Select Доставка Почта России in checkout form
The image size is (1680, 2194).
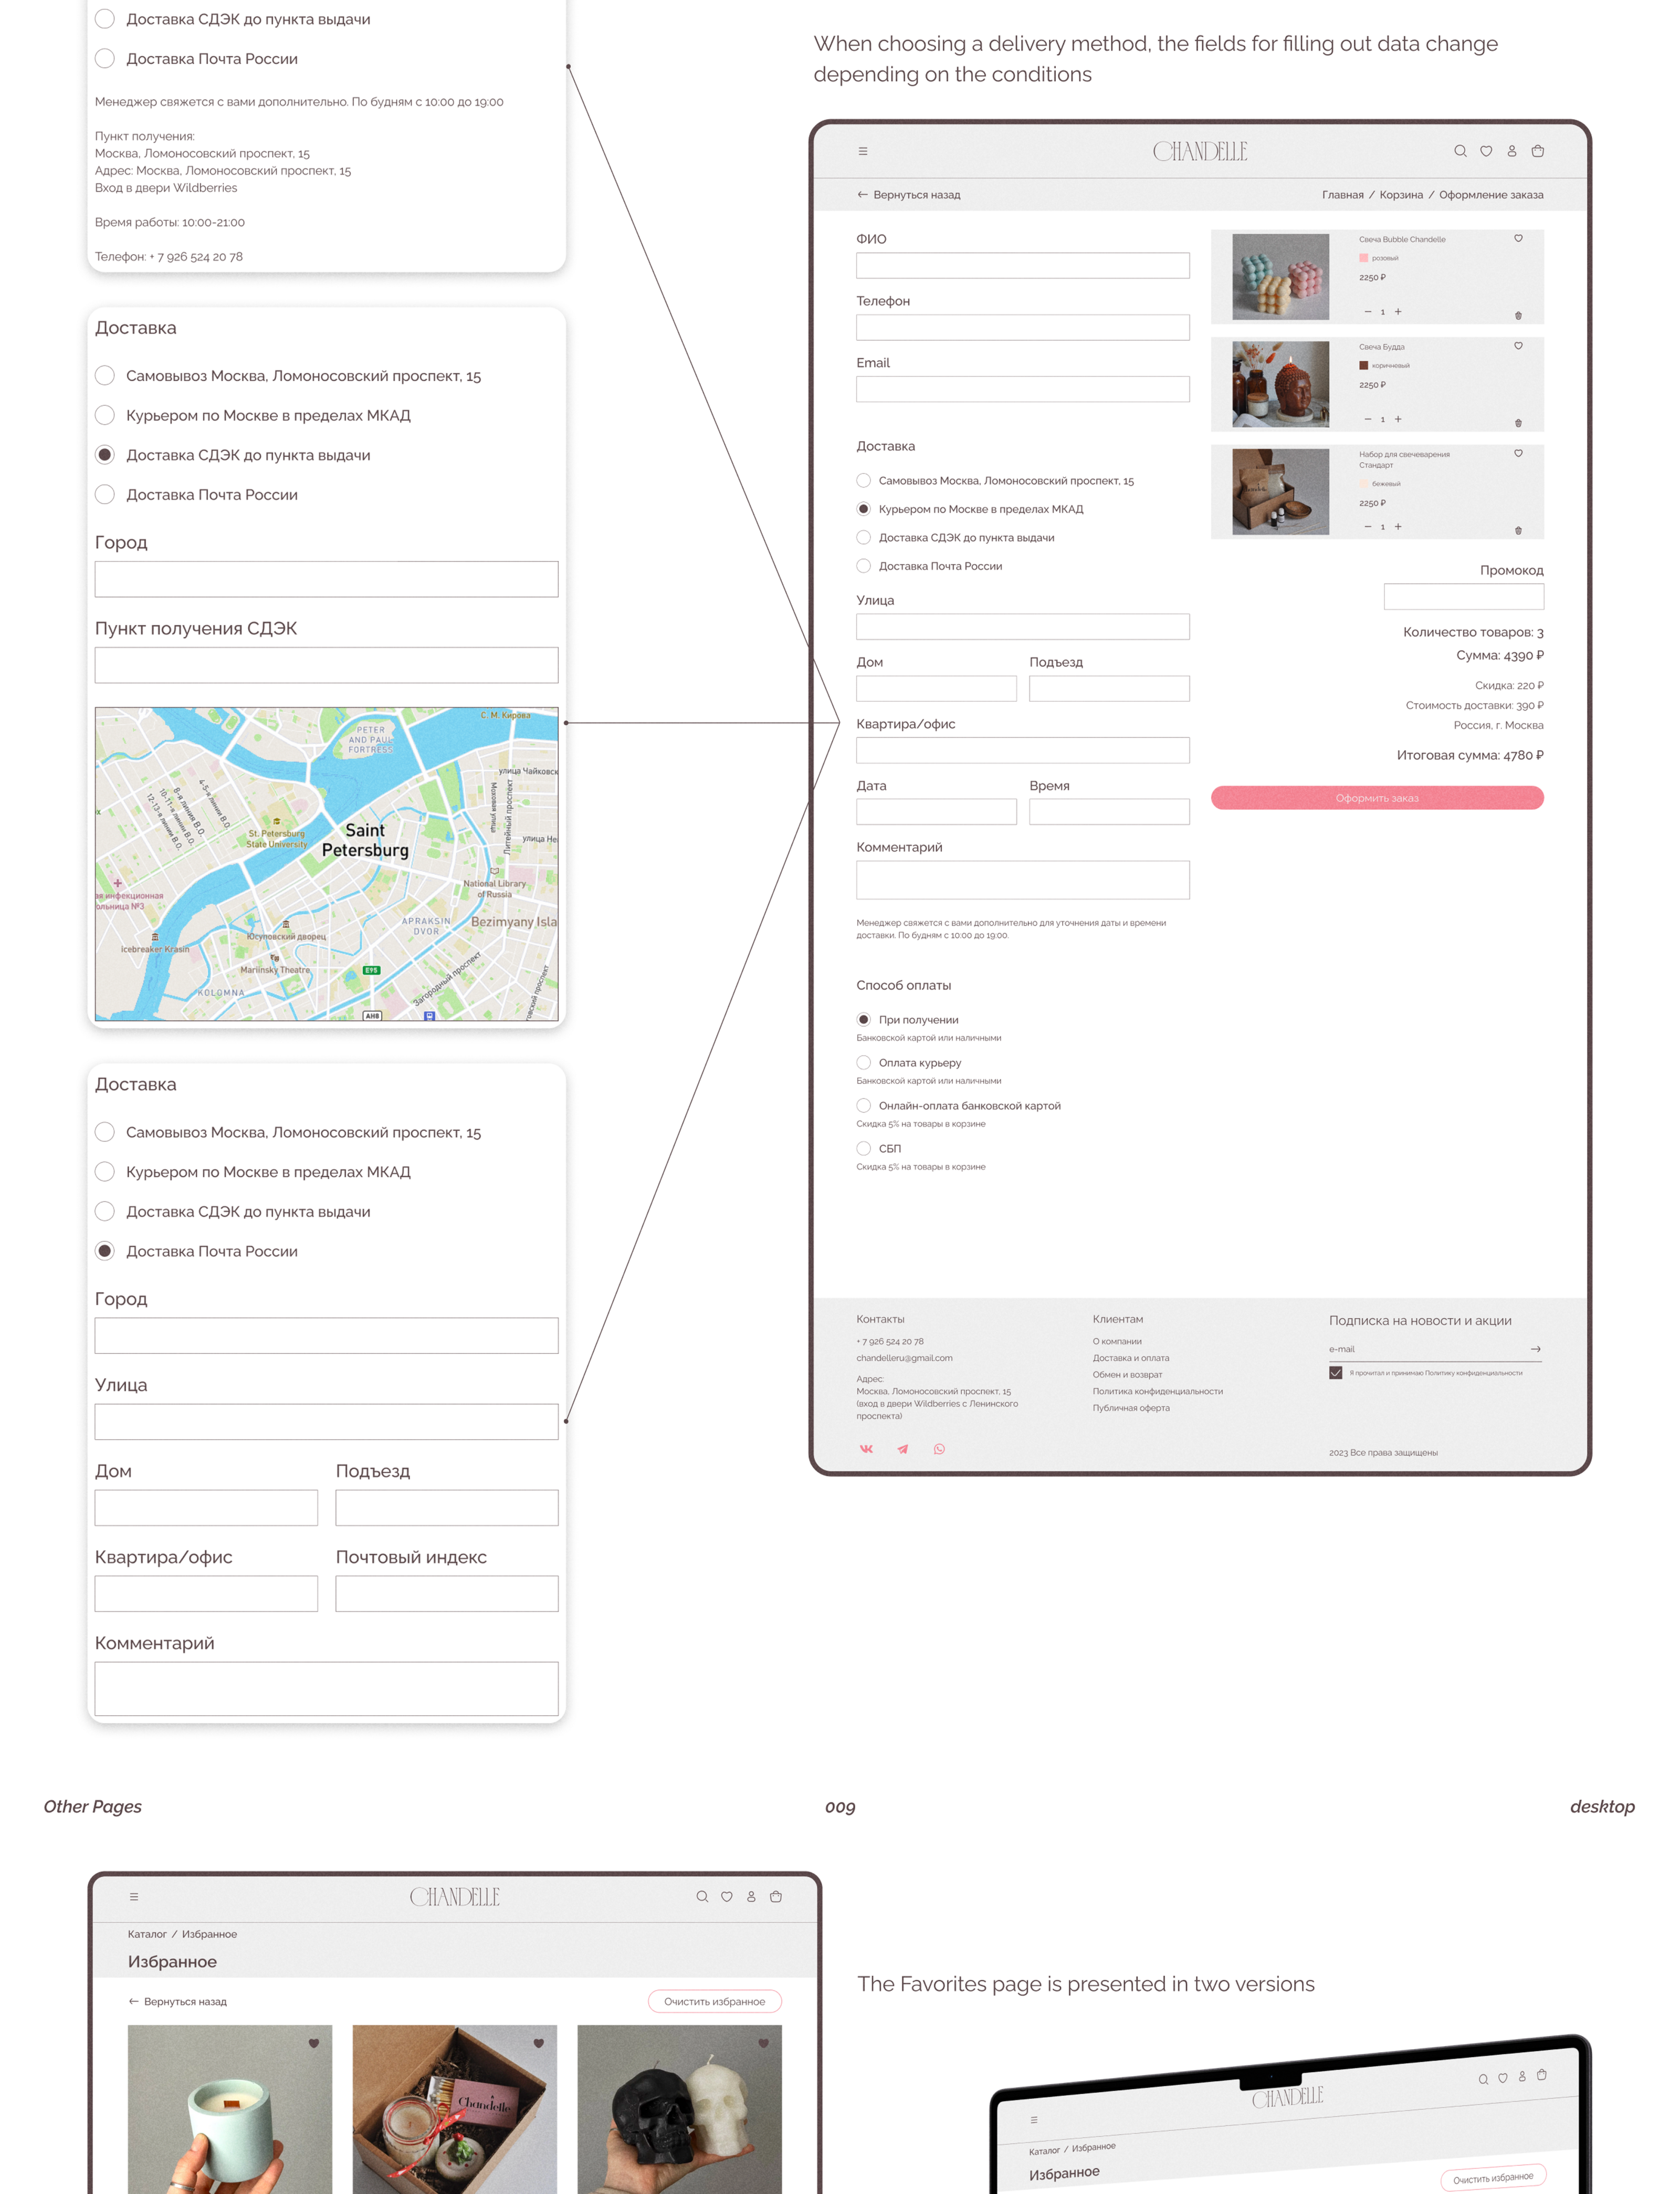click(x=864, y=566)
